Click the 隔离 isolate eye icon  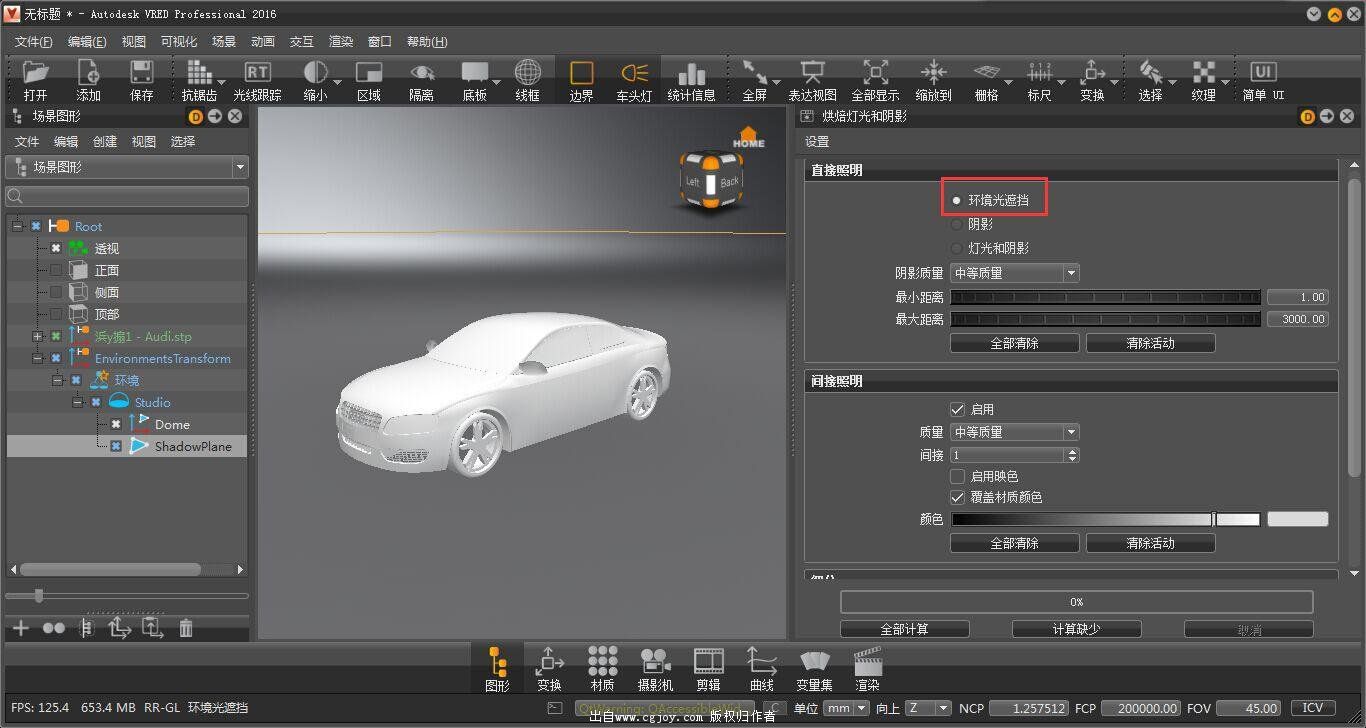coord(422,73)
